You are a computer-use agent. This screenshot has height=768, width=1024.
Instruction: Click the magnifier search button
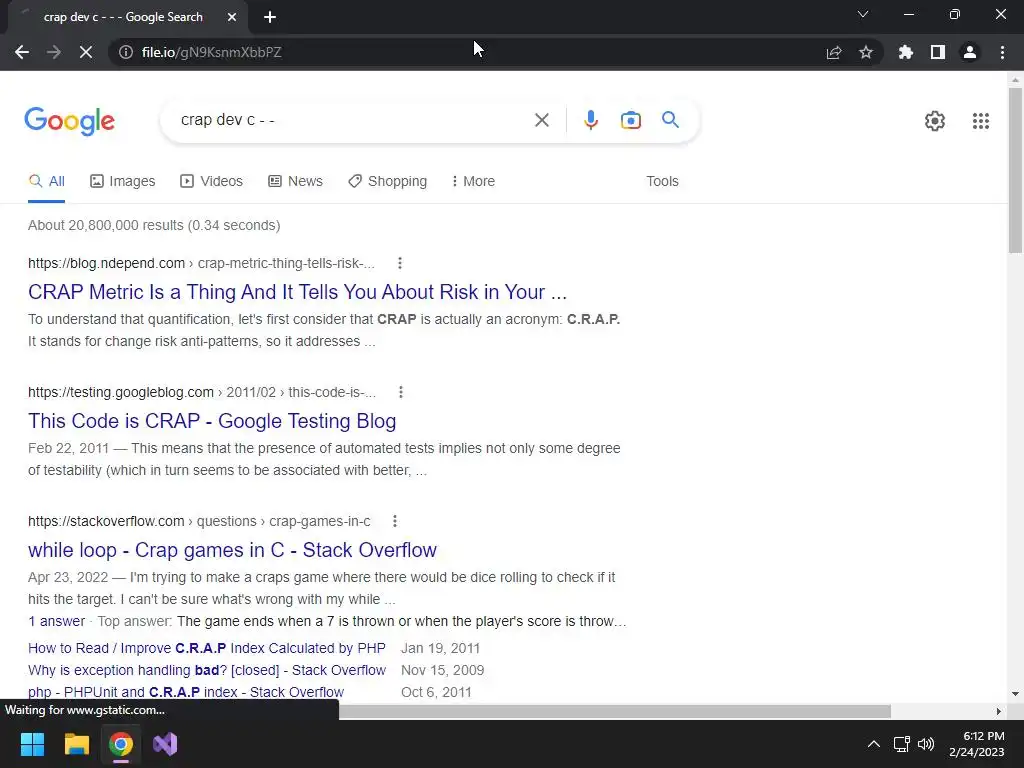tap(670, 120)
